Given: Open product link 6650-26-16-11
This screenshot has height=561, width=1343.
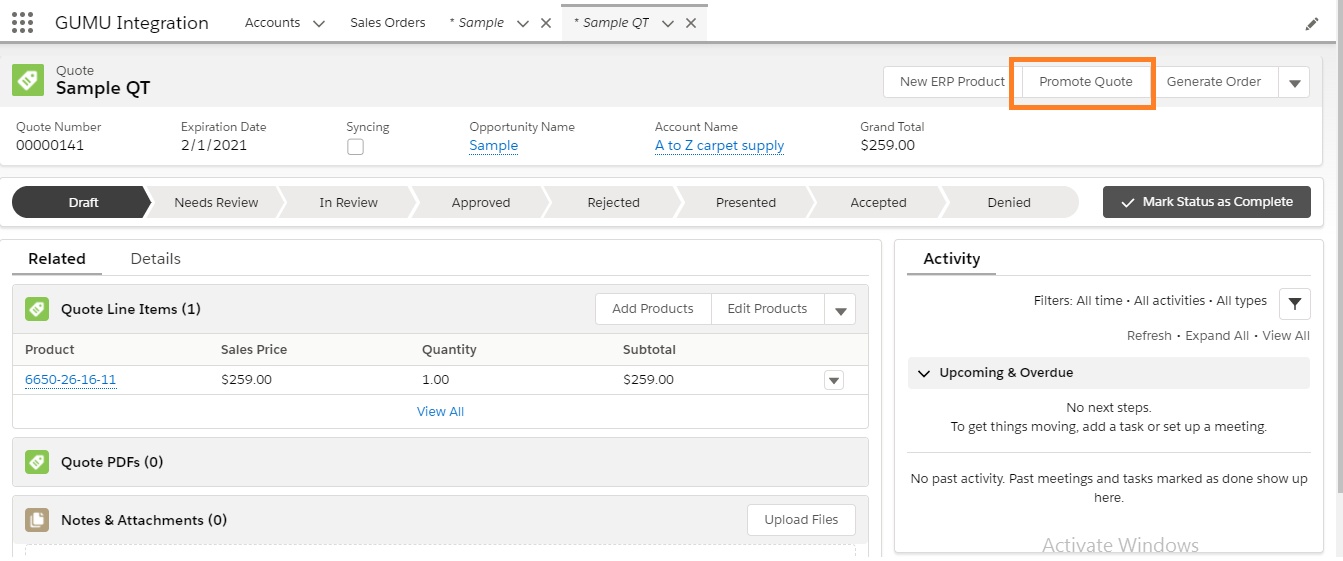Looking at the screenshot, I should [71, 380].
